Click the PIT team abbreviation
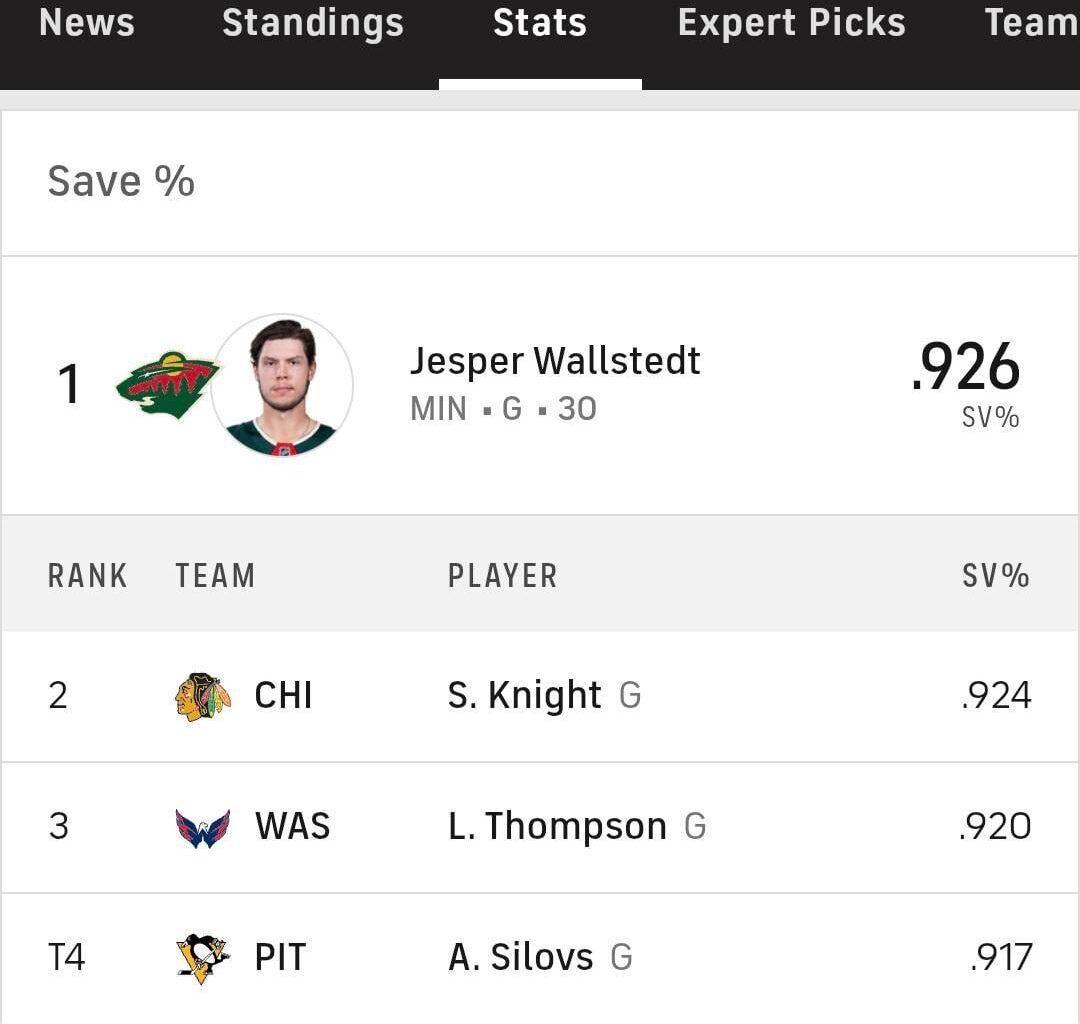 [280, 957]
